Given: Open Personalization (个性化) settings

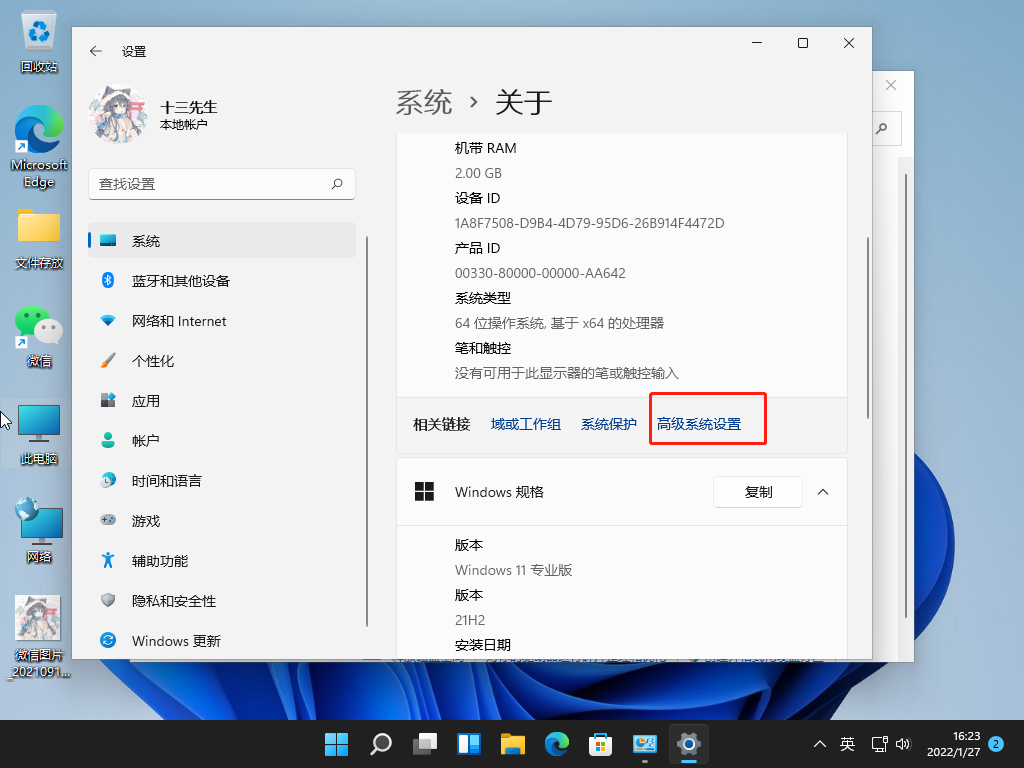Looking at the screenshot, I should [152, 361].
